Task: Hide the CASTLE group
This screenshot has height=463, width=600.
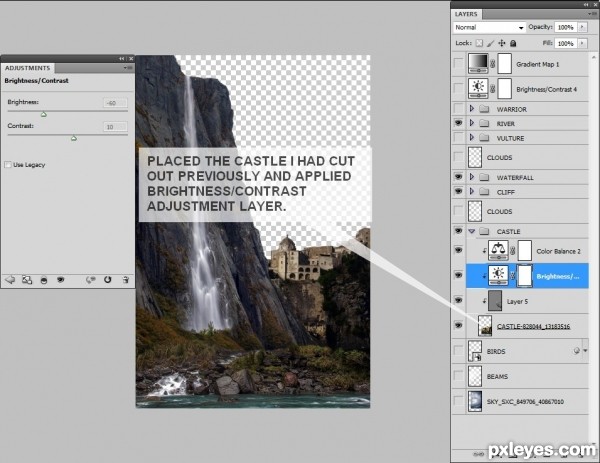Action: coord(458,231)
